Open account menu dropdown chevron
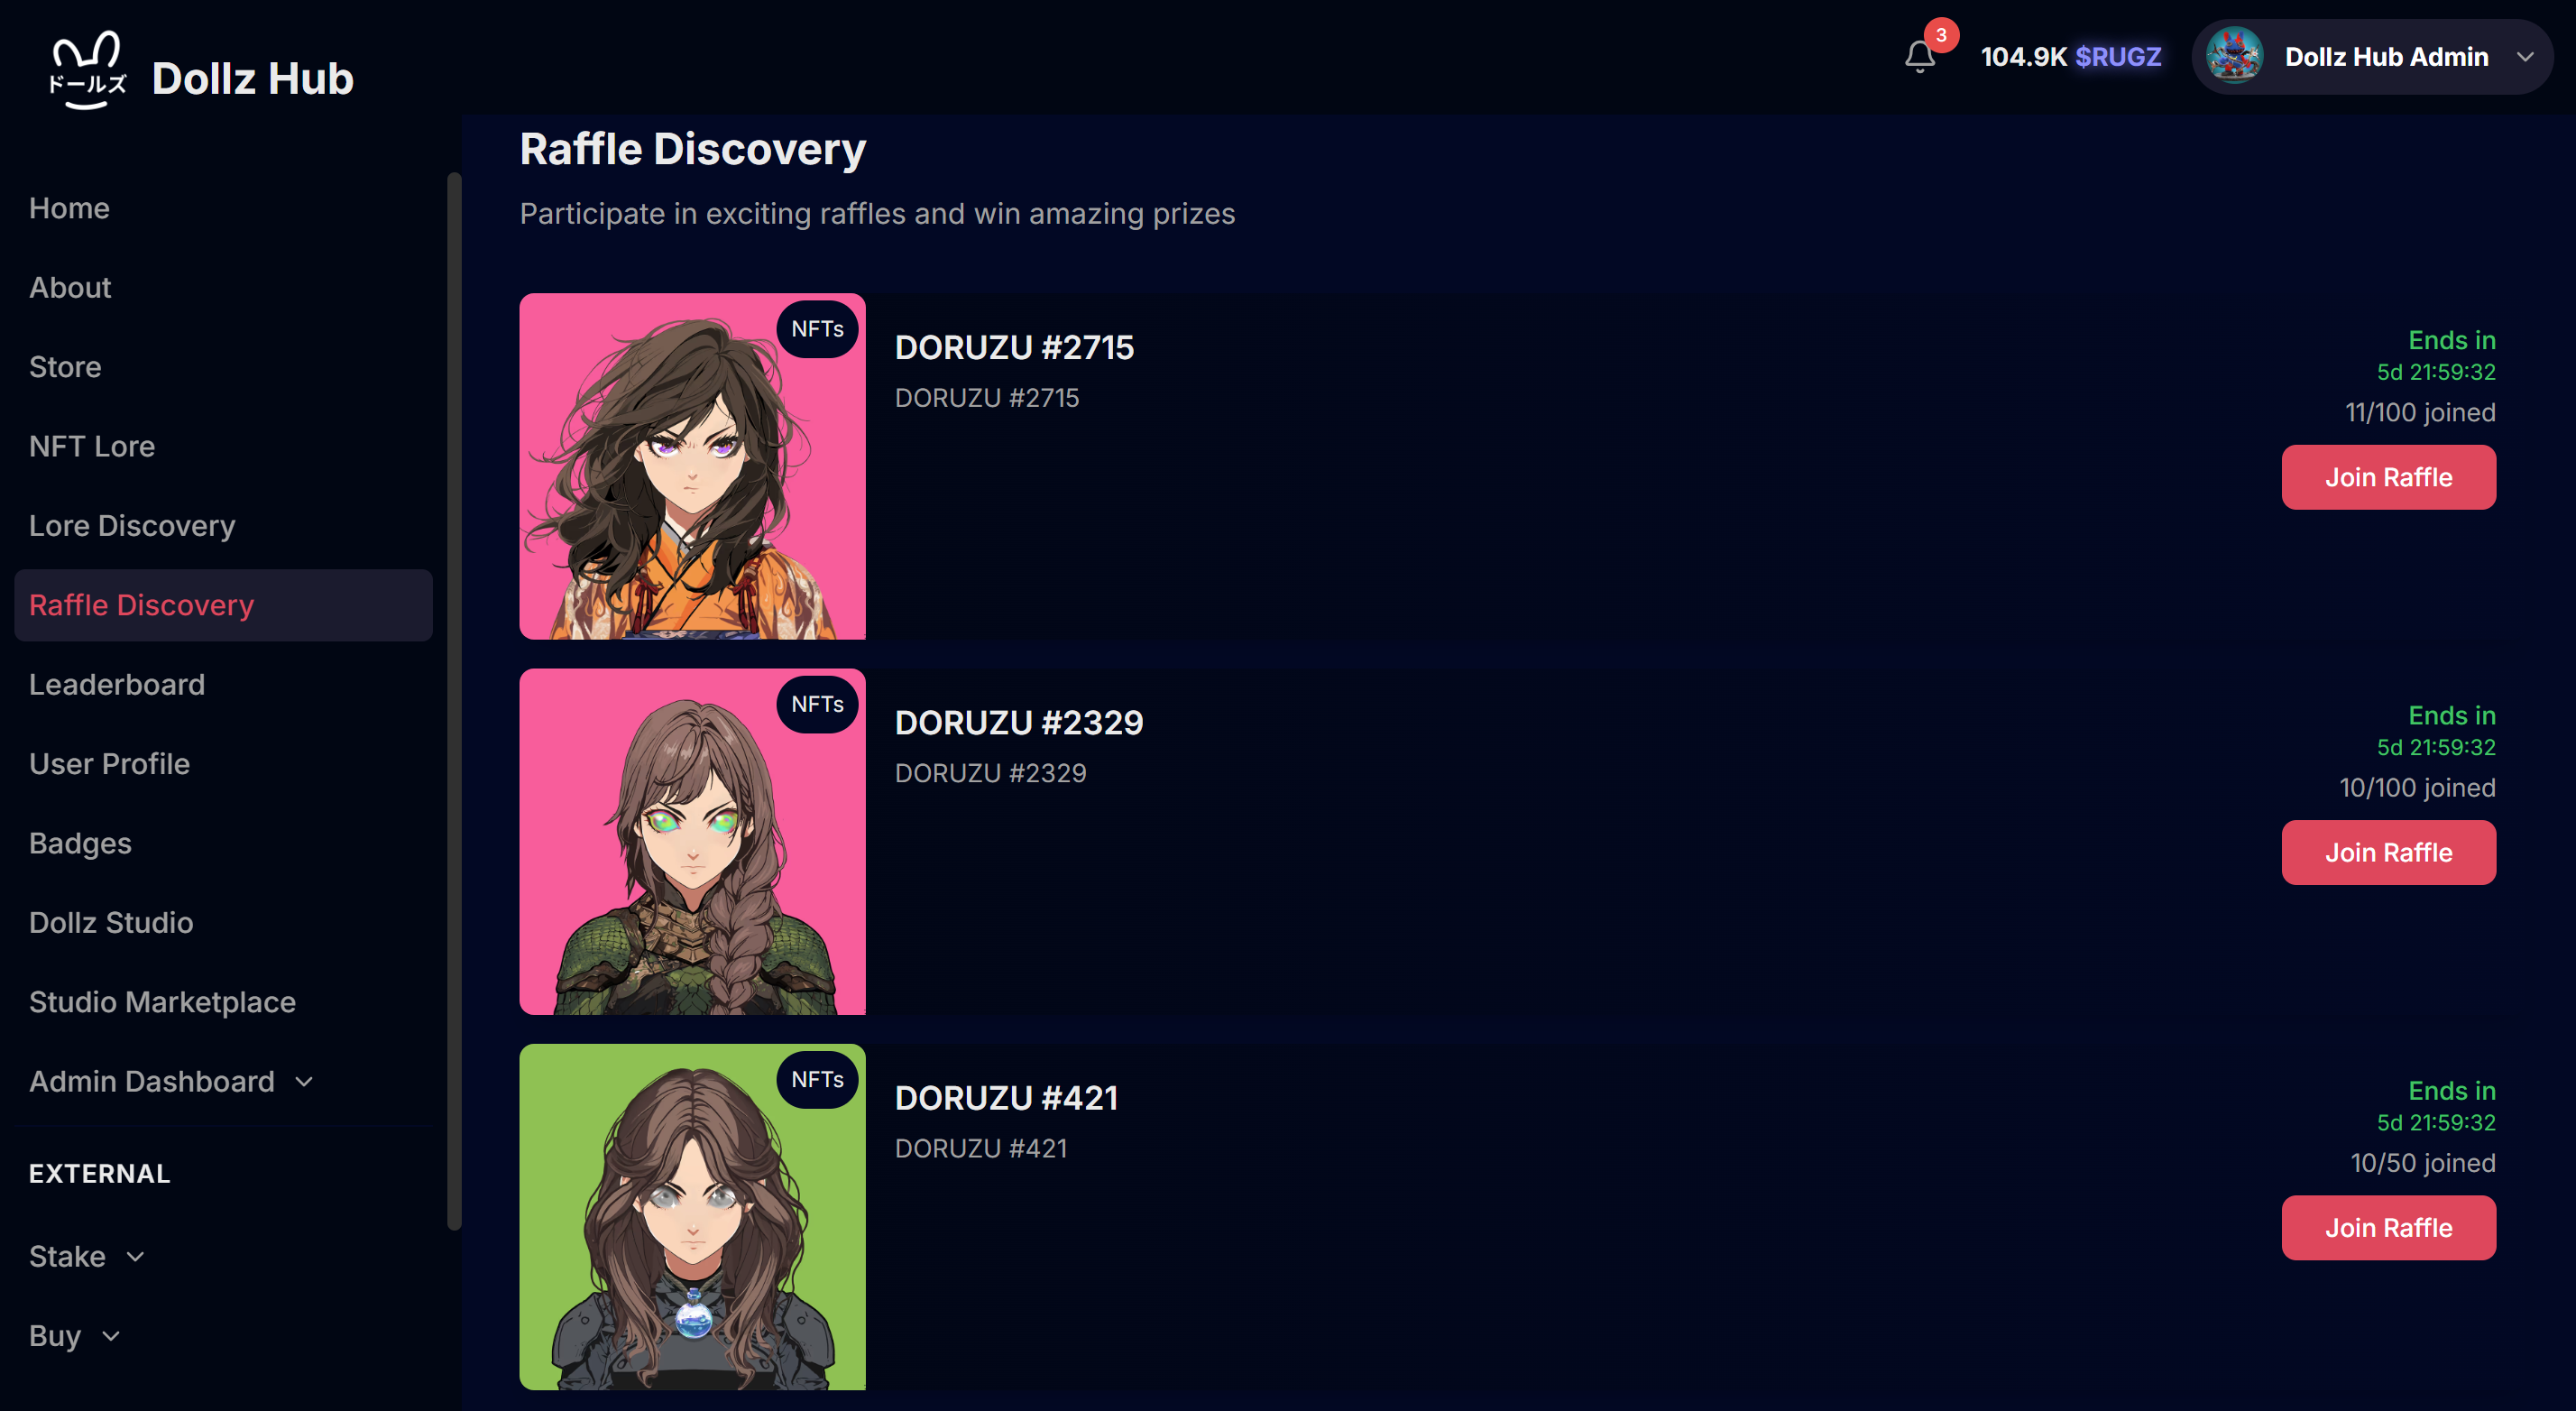2576x1411 pixels. 2525,57
